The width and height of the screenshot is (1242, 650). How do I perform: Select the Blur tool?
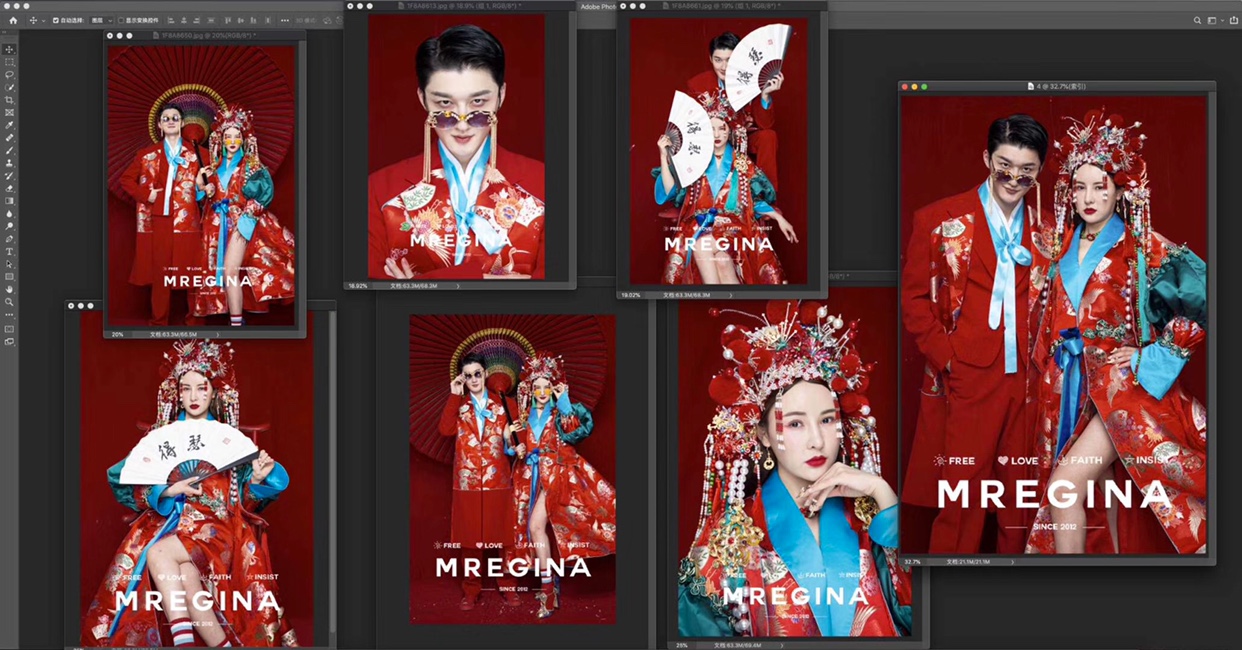coord(9,213)
